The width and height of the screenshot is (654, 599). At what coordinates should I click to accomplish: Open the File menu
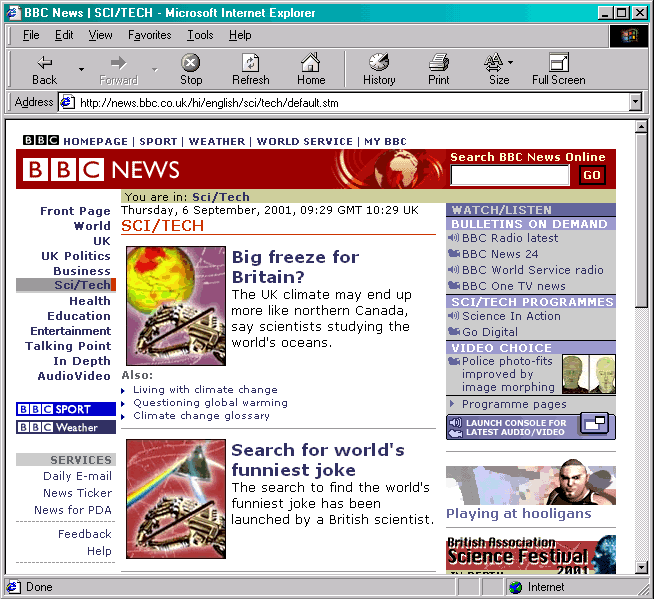pos(31,35)
